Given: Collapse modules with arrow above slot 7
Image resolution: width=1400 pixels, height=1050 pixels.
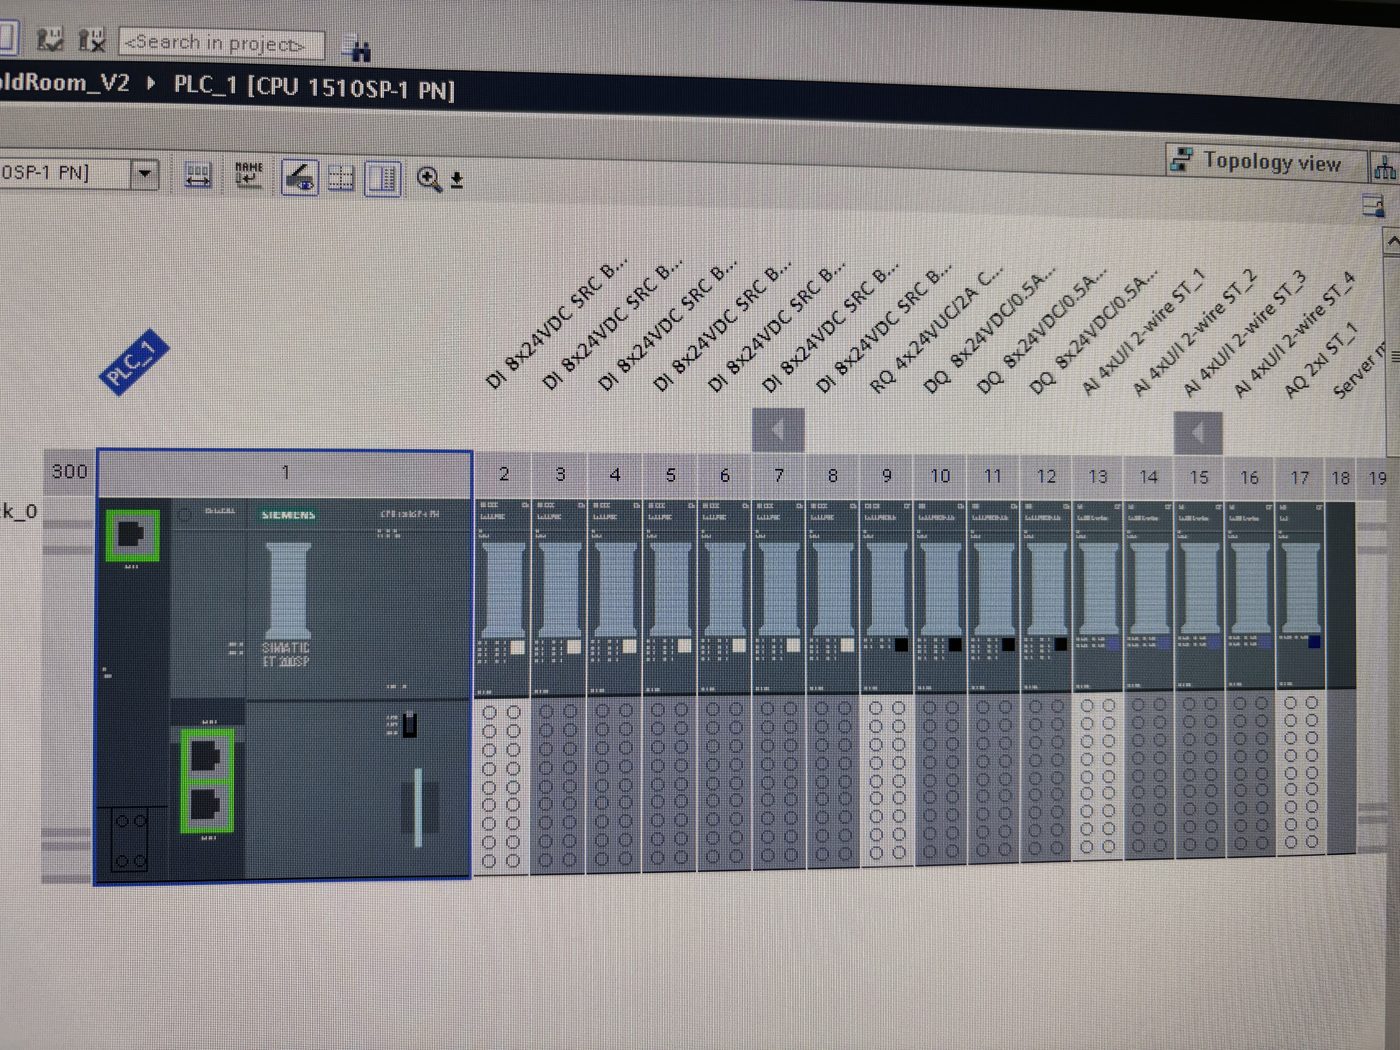Looking at the screenshot, I should 778,430.
